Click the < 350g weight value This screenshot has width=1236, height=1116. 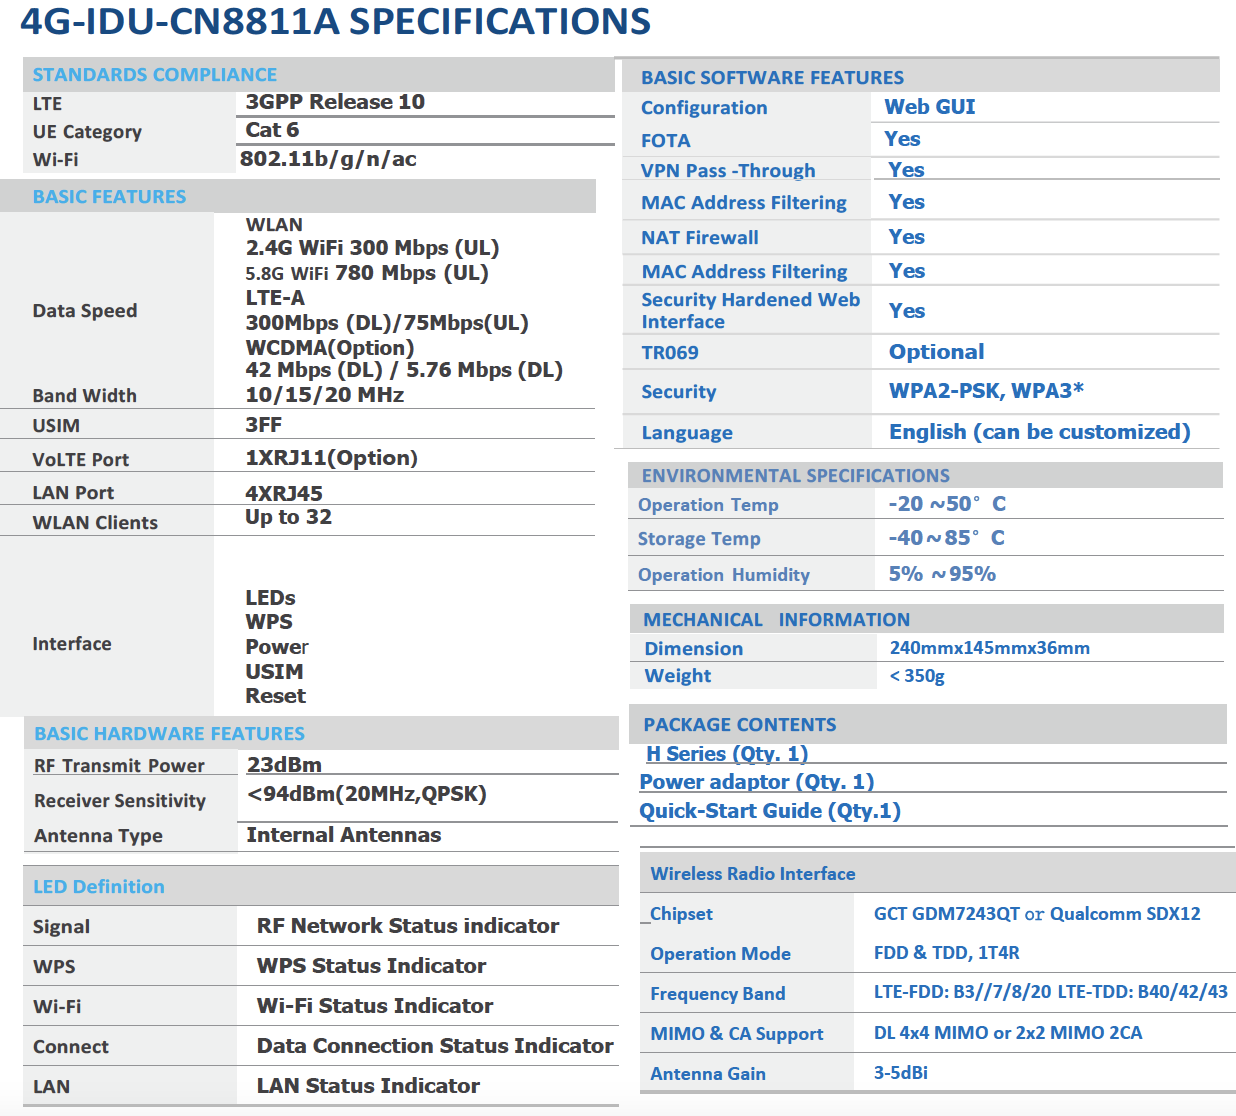(917, 676)
